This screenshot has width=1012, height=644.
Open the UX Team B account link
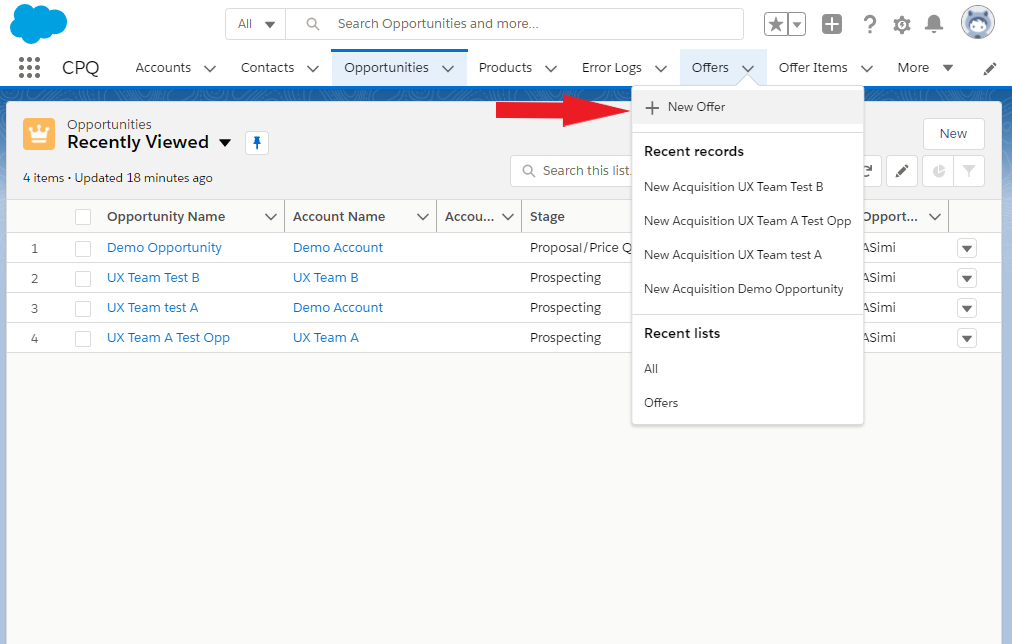(325, 278)
